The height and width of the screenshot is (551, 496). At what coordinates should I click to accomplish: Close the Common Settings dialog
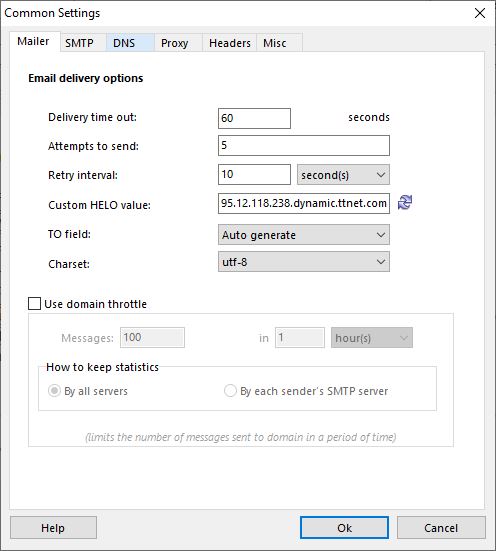coord(480,13)
